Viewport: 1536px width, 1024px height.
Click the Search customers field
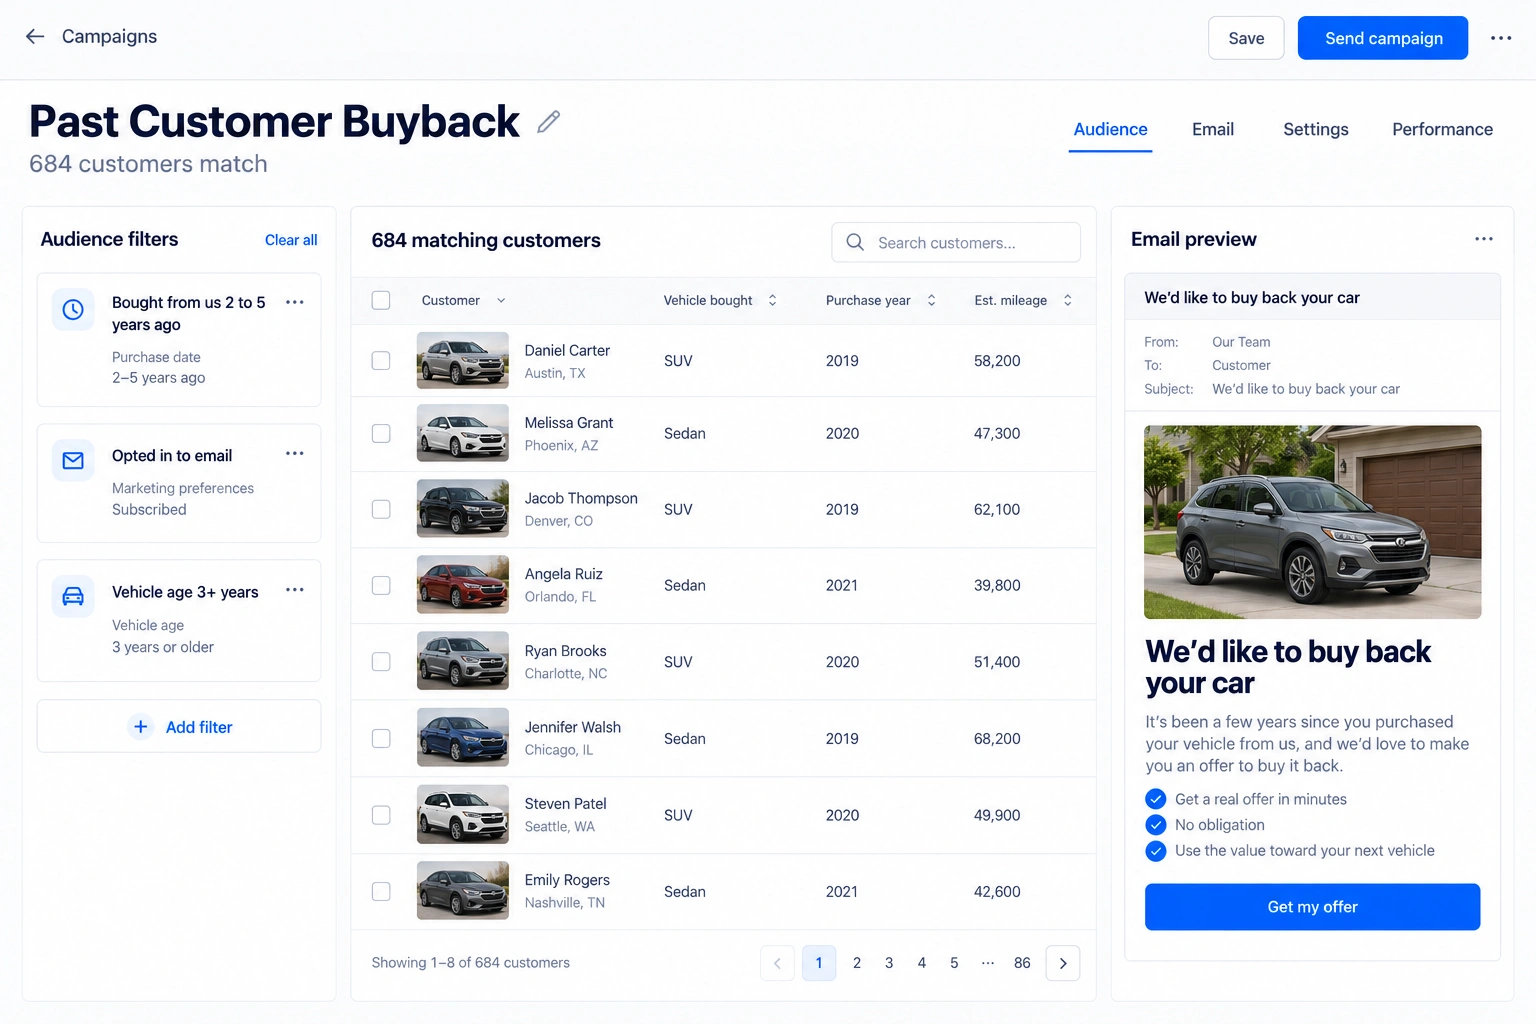pyautogui.click(x=956, y=242)
